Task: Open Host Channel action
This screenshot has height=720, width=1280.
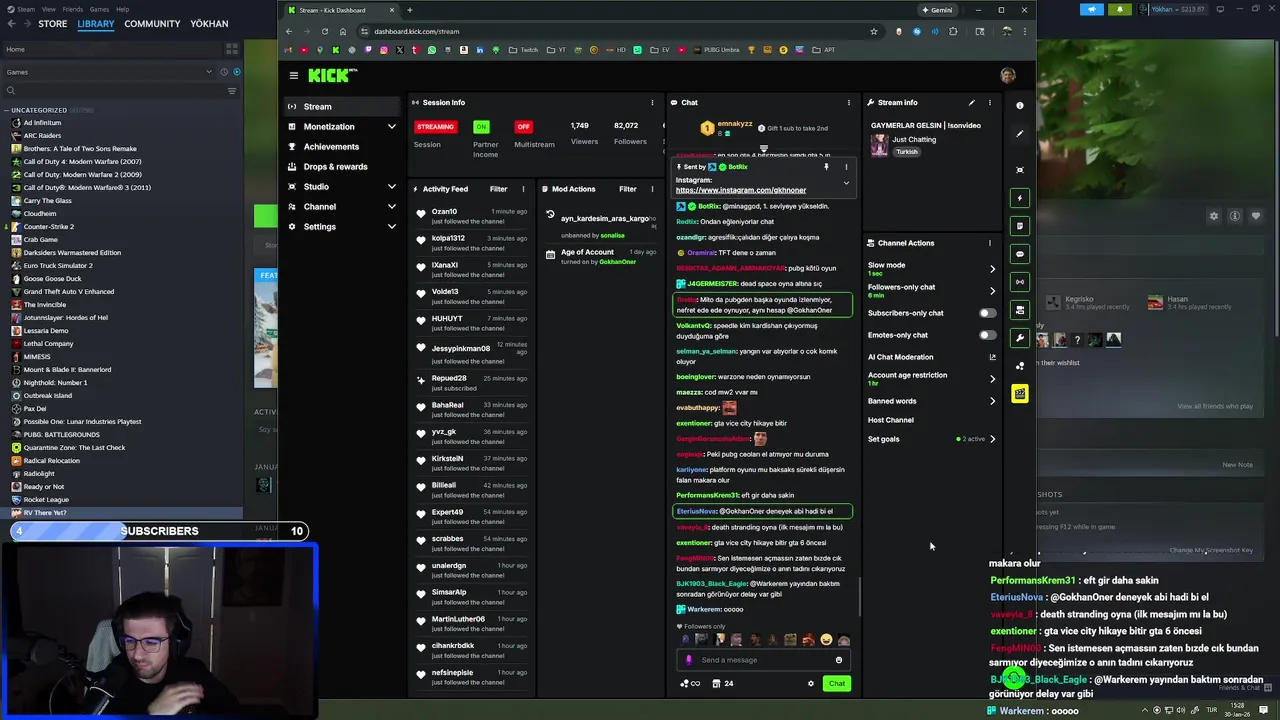Action: click(x=891, y=420)
